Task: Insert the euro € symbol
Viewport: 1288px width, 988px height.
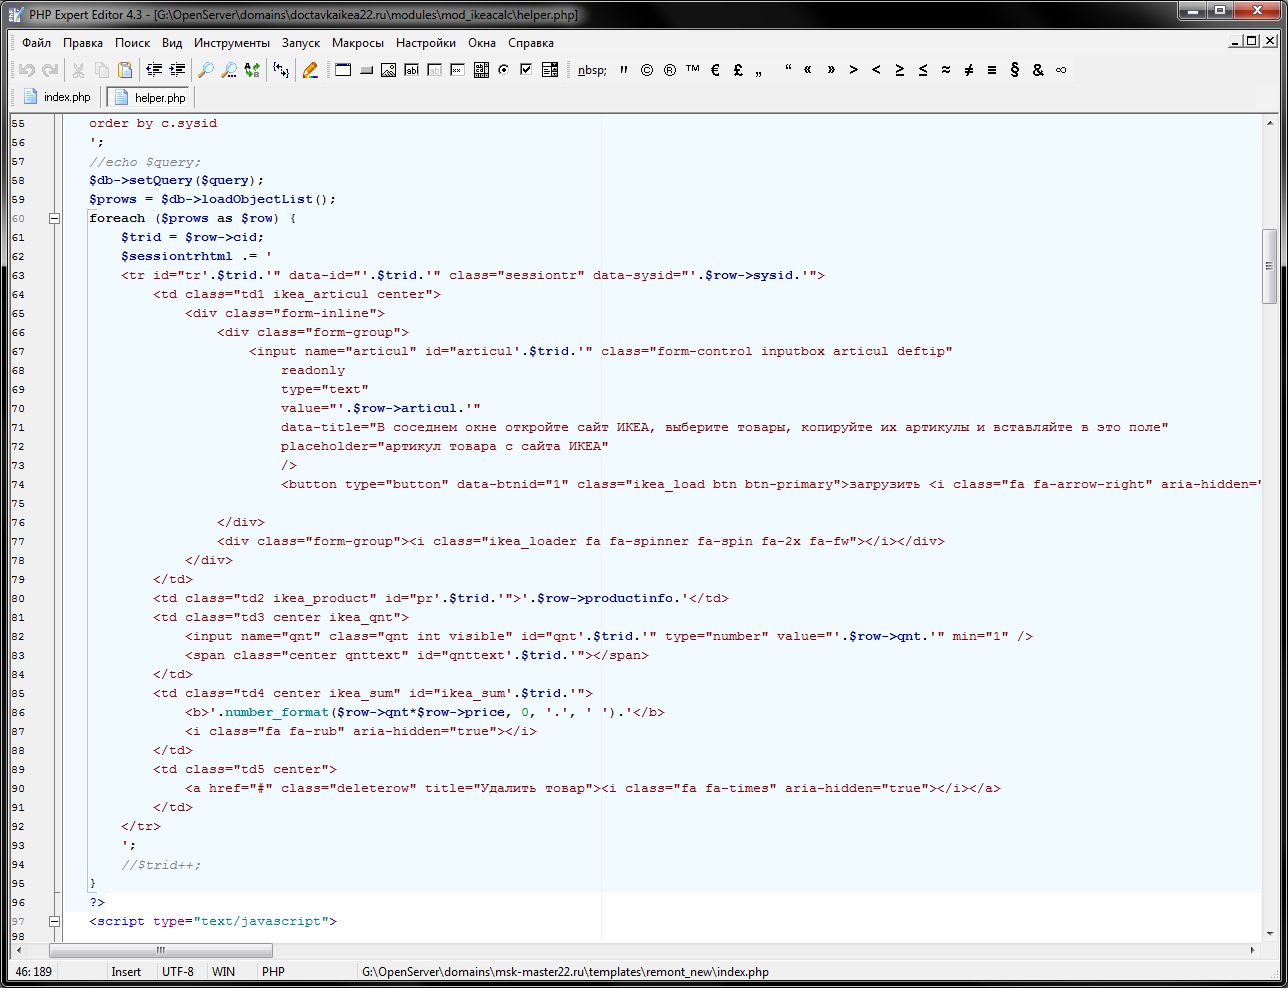Action: pos(715,70)
